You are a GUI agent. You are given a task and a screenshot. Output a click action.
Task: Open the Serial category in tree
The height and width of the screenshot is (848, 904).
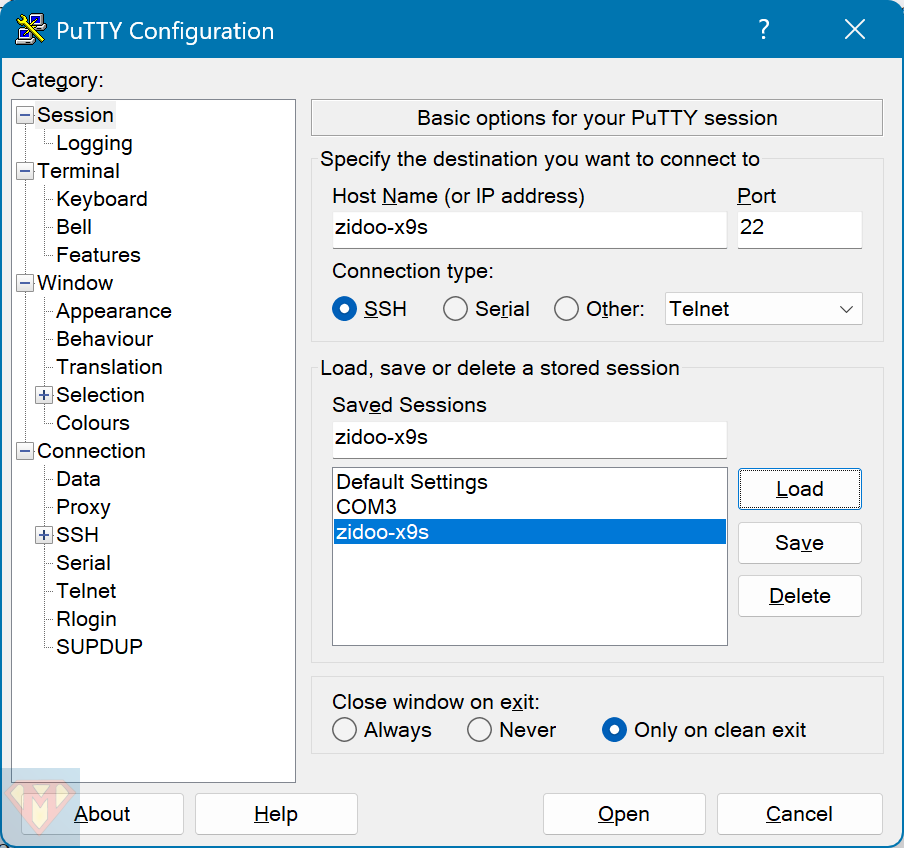tap(84, 563)
